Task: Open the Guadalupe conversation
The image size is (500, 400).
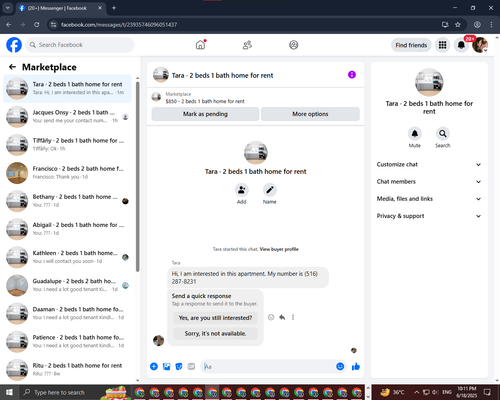Action: click(67, 285)
